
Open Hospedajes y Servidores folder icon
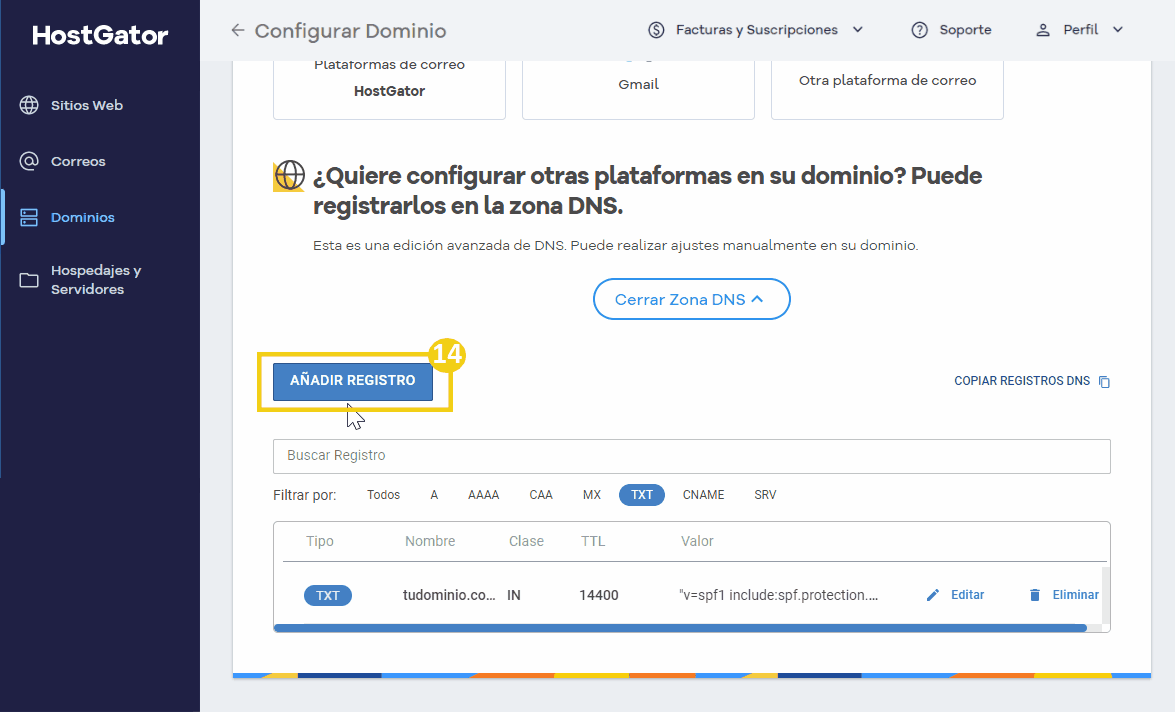point(29,280)
